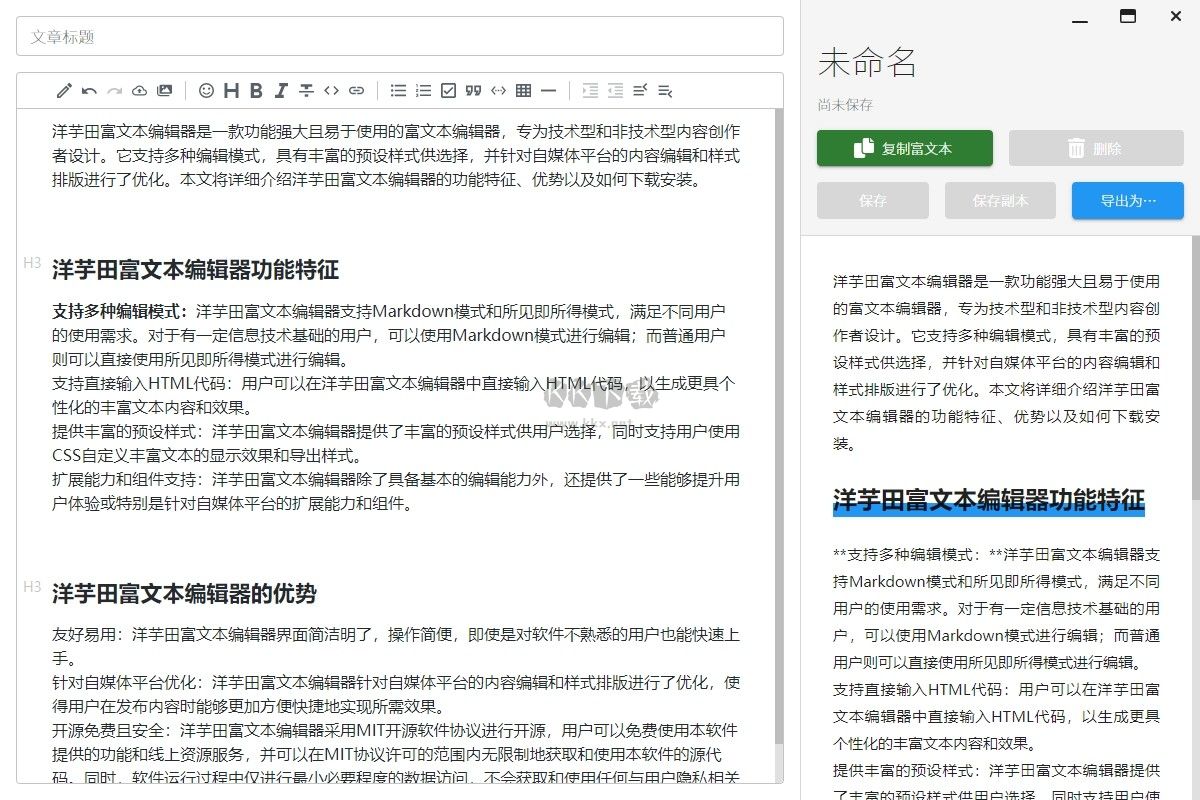This screenshot has width=1200, height=800.
Task: Insert a horizontal divider line
Action: [548, 91]
